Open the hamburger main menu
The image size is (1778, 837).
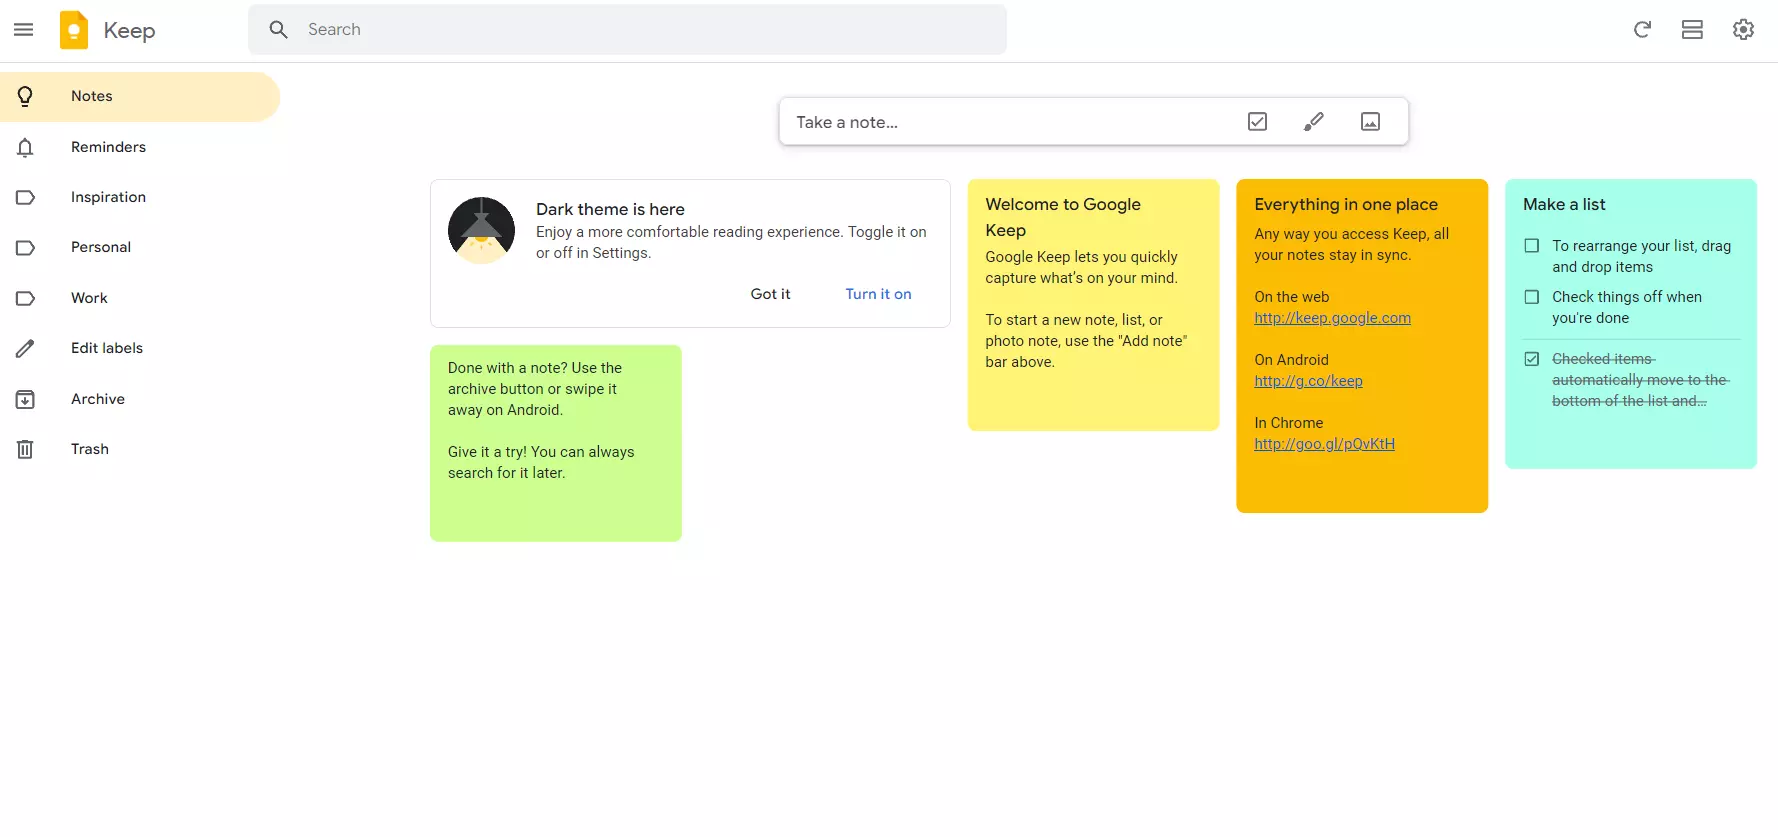24,30
